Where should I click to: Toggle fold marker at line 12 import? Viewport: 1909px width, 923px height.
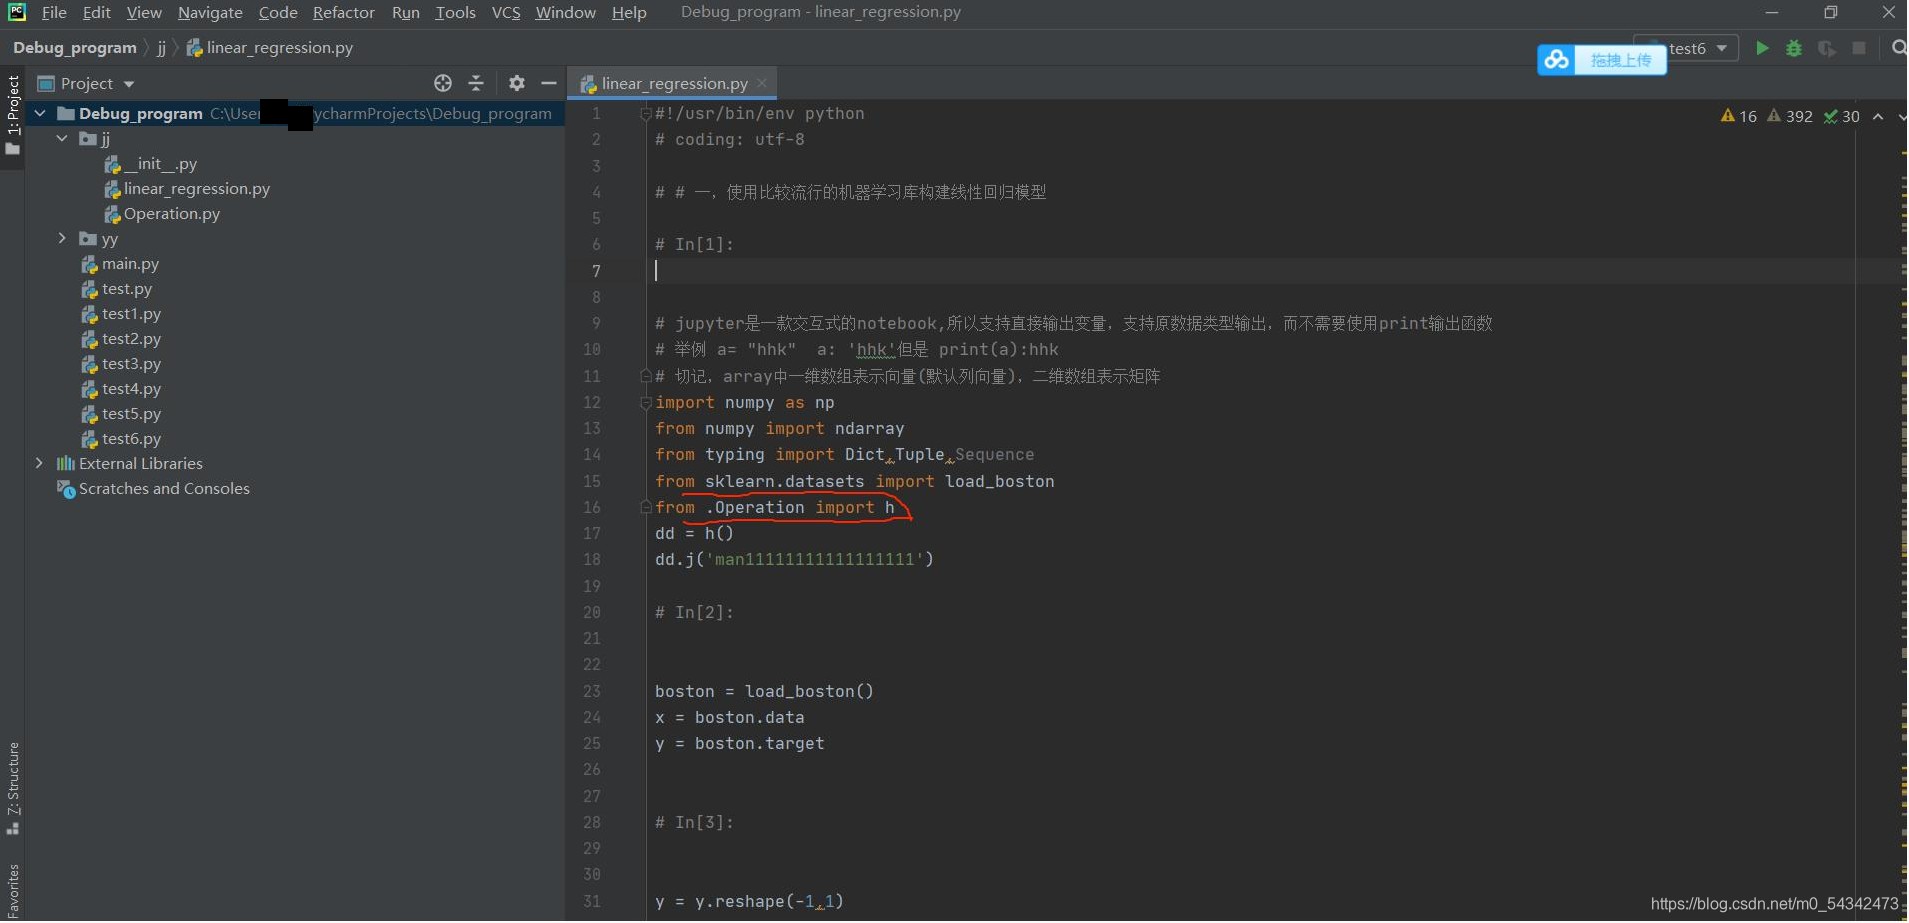[x=646, y=403]
